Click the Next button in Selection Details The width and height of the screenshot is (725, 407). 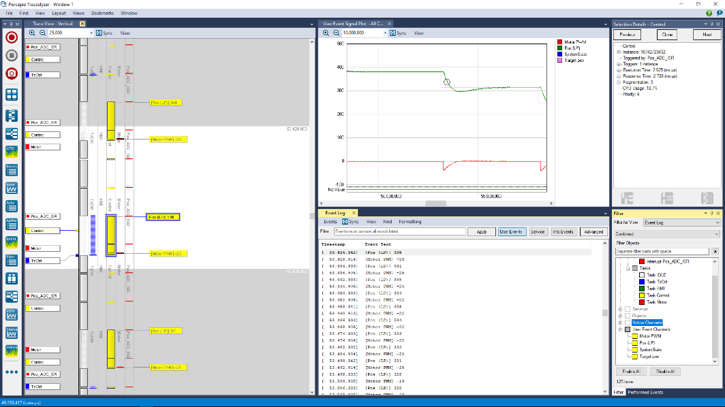point(707,35)
